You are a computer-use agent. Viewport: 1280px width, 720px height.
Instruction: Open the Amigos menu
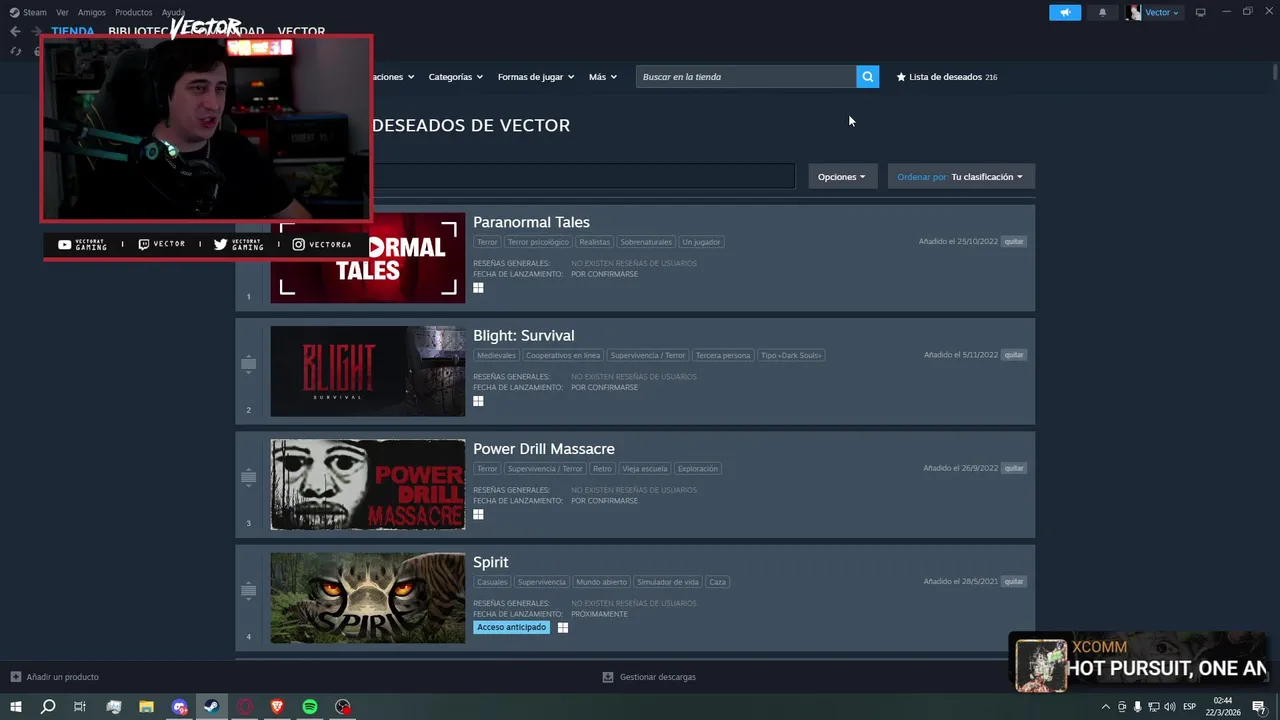pos(92,12)
